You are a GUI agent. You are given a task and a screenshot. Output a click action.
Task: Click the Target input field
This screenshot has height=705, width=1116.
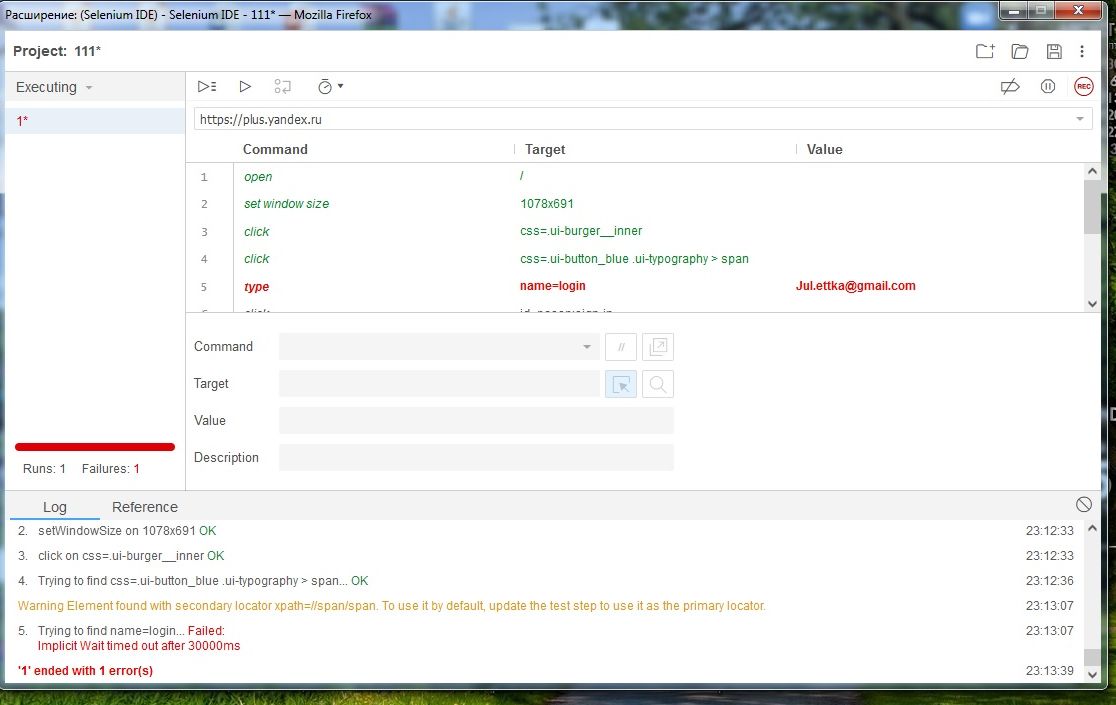point(439,384)
